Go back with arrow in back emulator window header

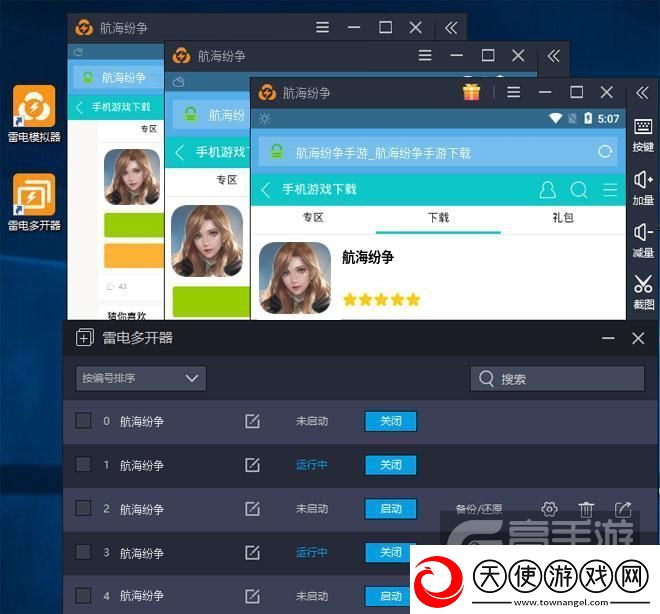79,107
